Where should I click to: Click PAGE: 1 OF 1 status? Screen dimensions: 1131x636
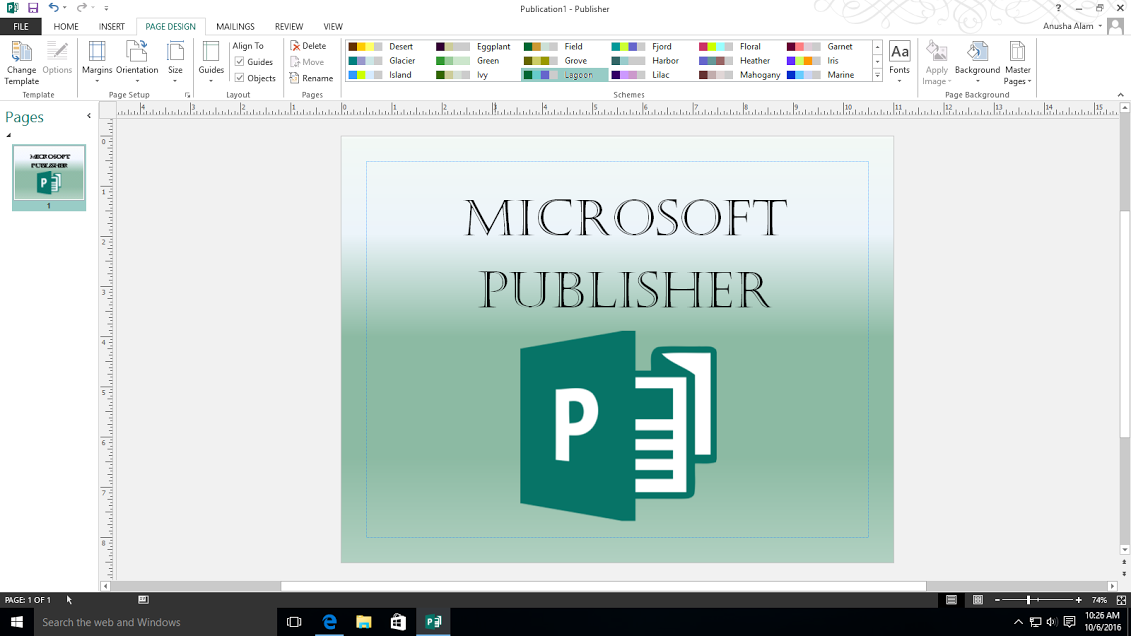[x=28, y=600]
